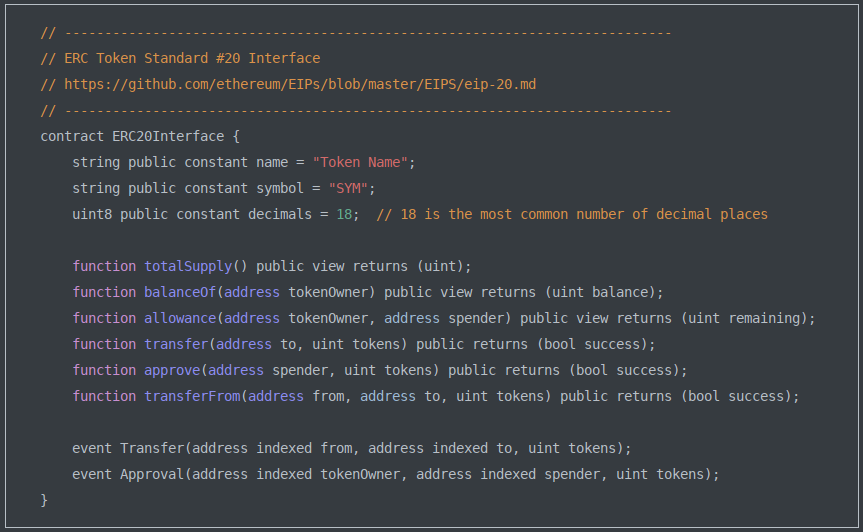The height and width of the screenshot is (532, 863).
Task: Click the closing brace of the contract
Action: [44, 499]
